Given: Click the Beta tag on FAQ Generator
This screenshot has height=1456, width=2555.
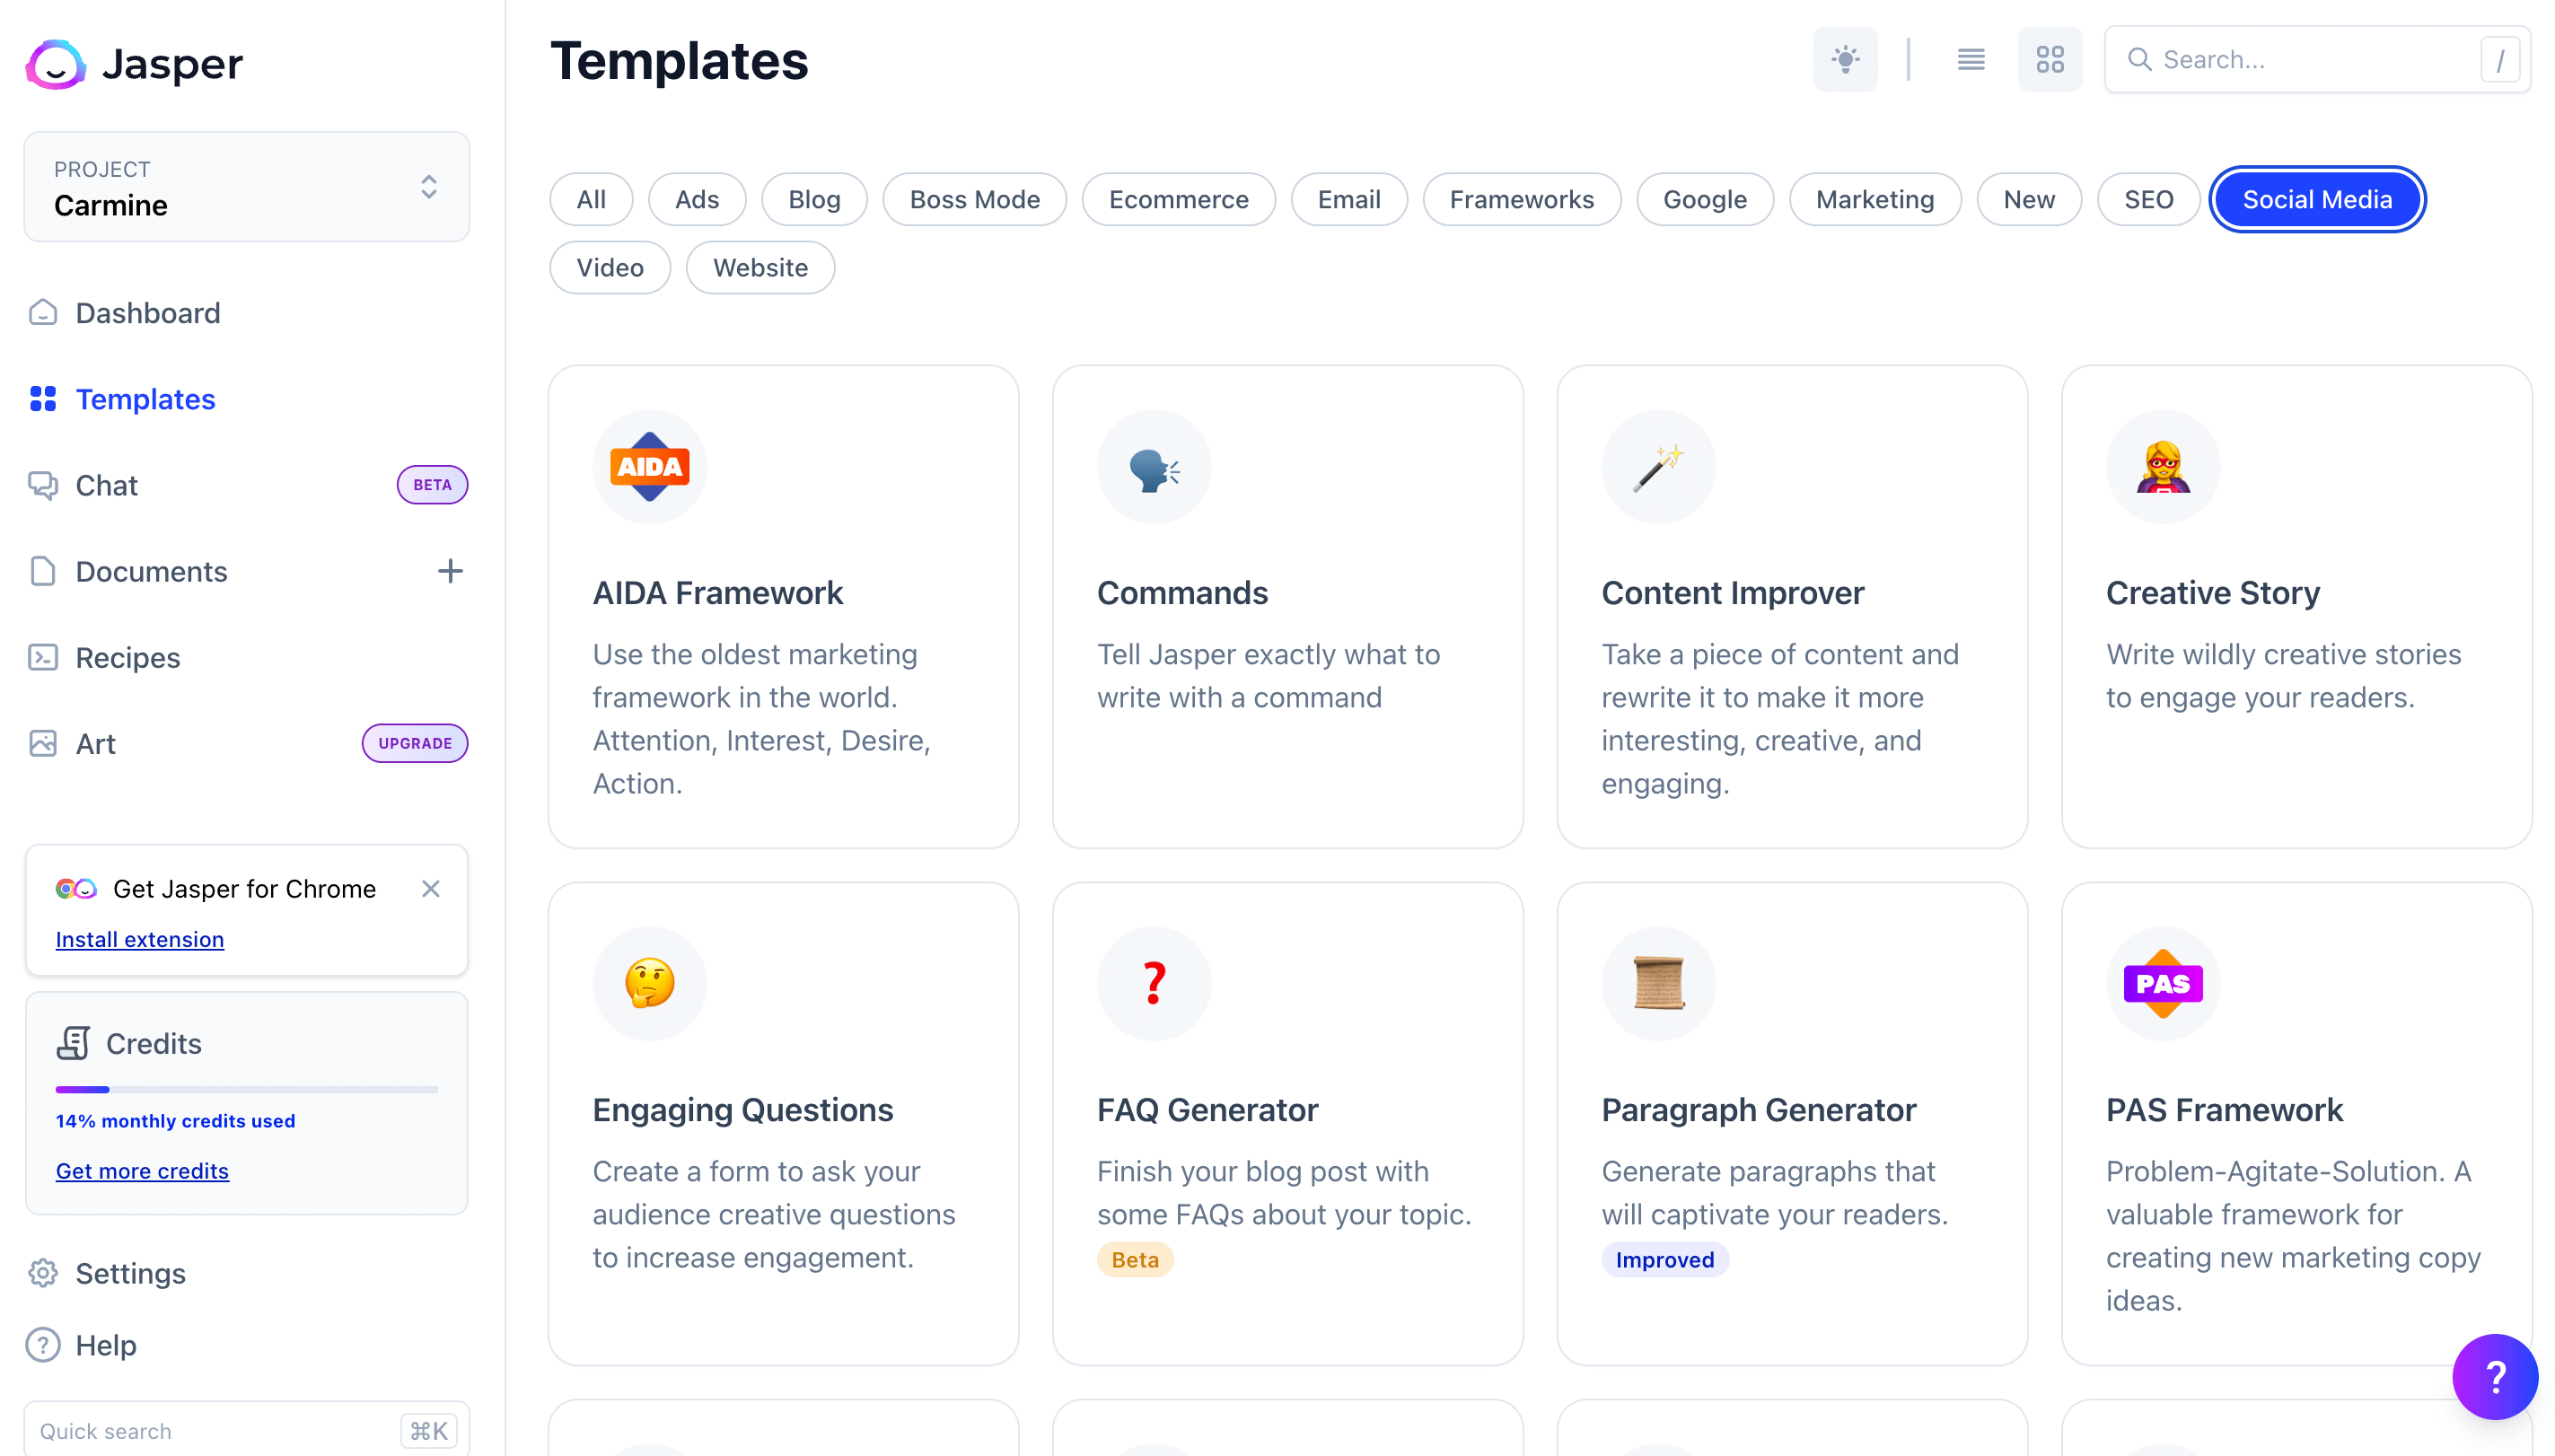Looking at the screenshot, I should tap(1135, 1259).
